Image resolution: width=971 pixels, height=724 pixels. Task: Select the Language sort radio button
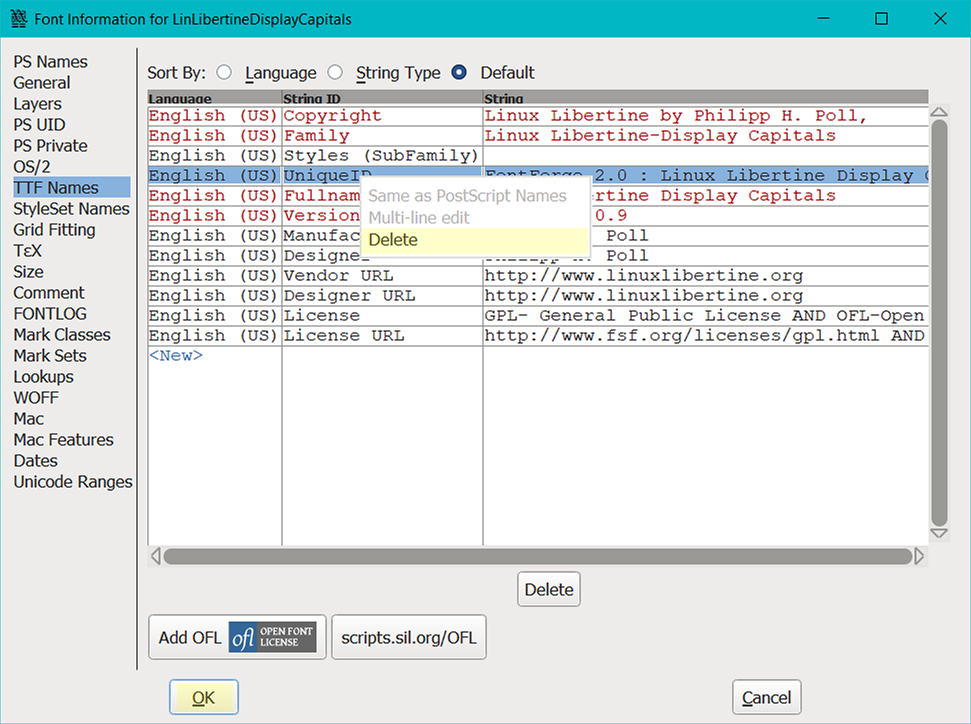pyautogui.click(x=224, y=72)
